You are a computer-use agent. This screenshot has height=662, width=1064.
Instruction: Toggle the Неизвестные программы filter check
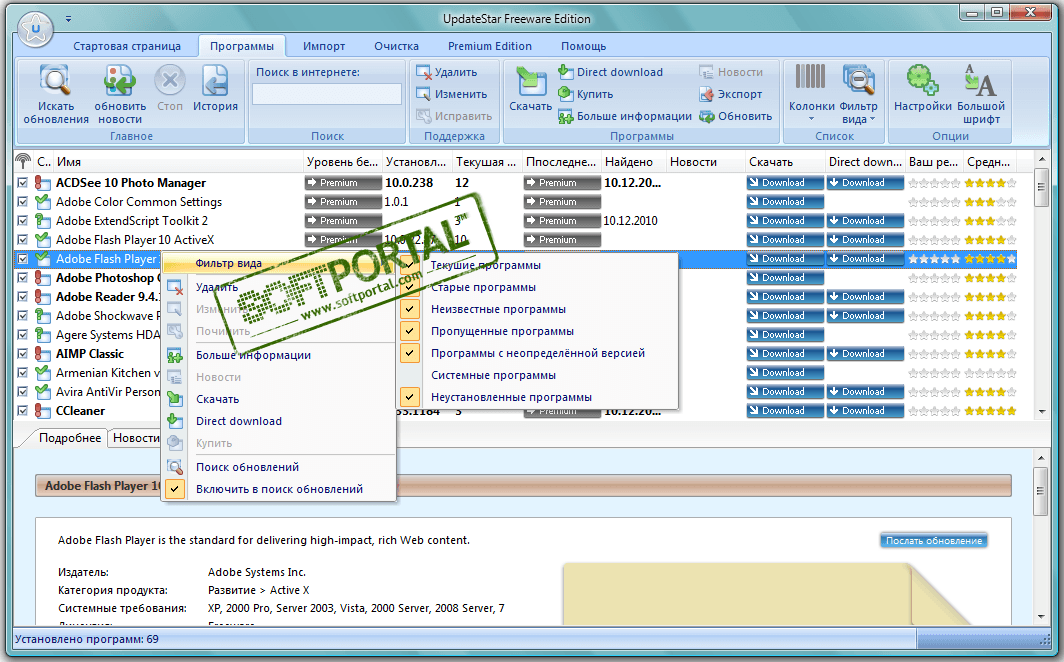click(410, 309)
